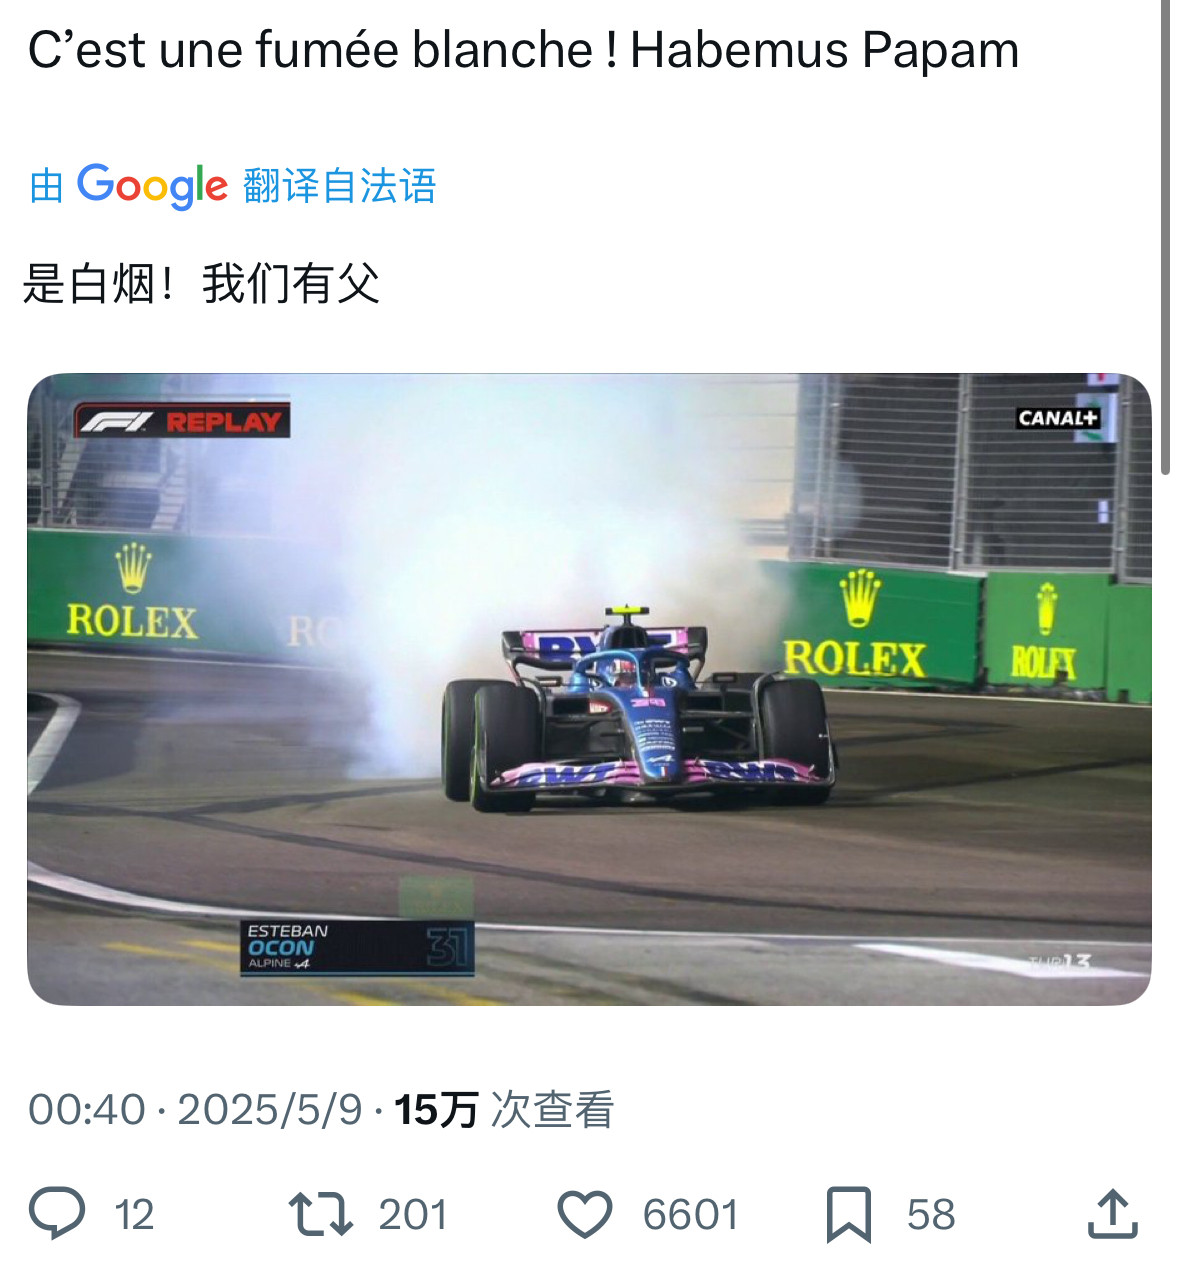
Task: Open the 00:40 · 2025/5/9 timestamp
Action: 195,1110
